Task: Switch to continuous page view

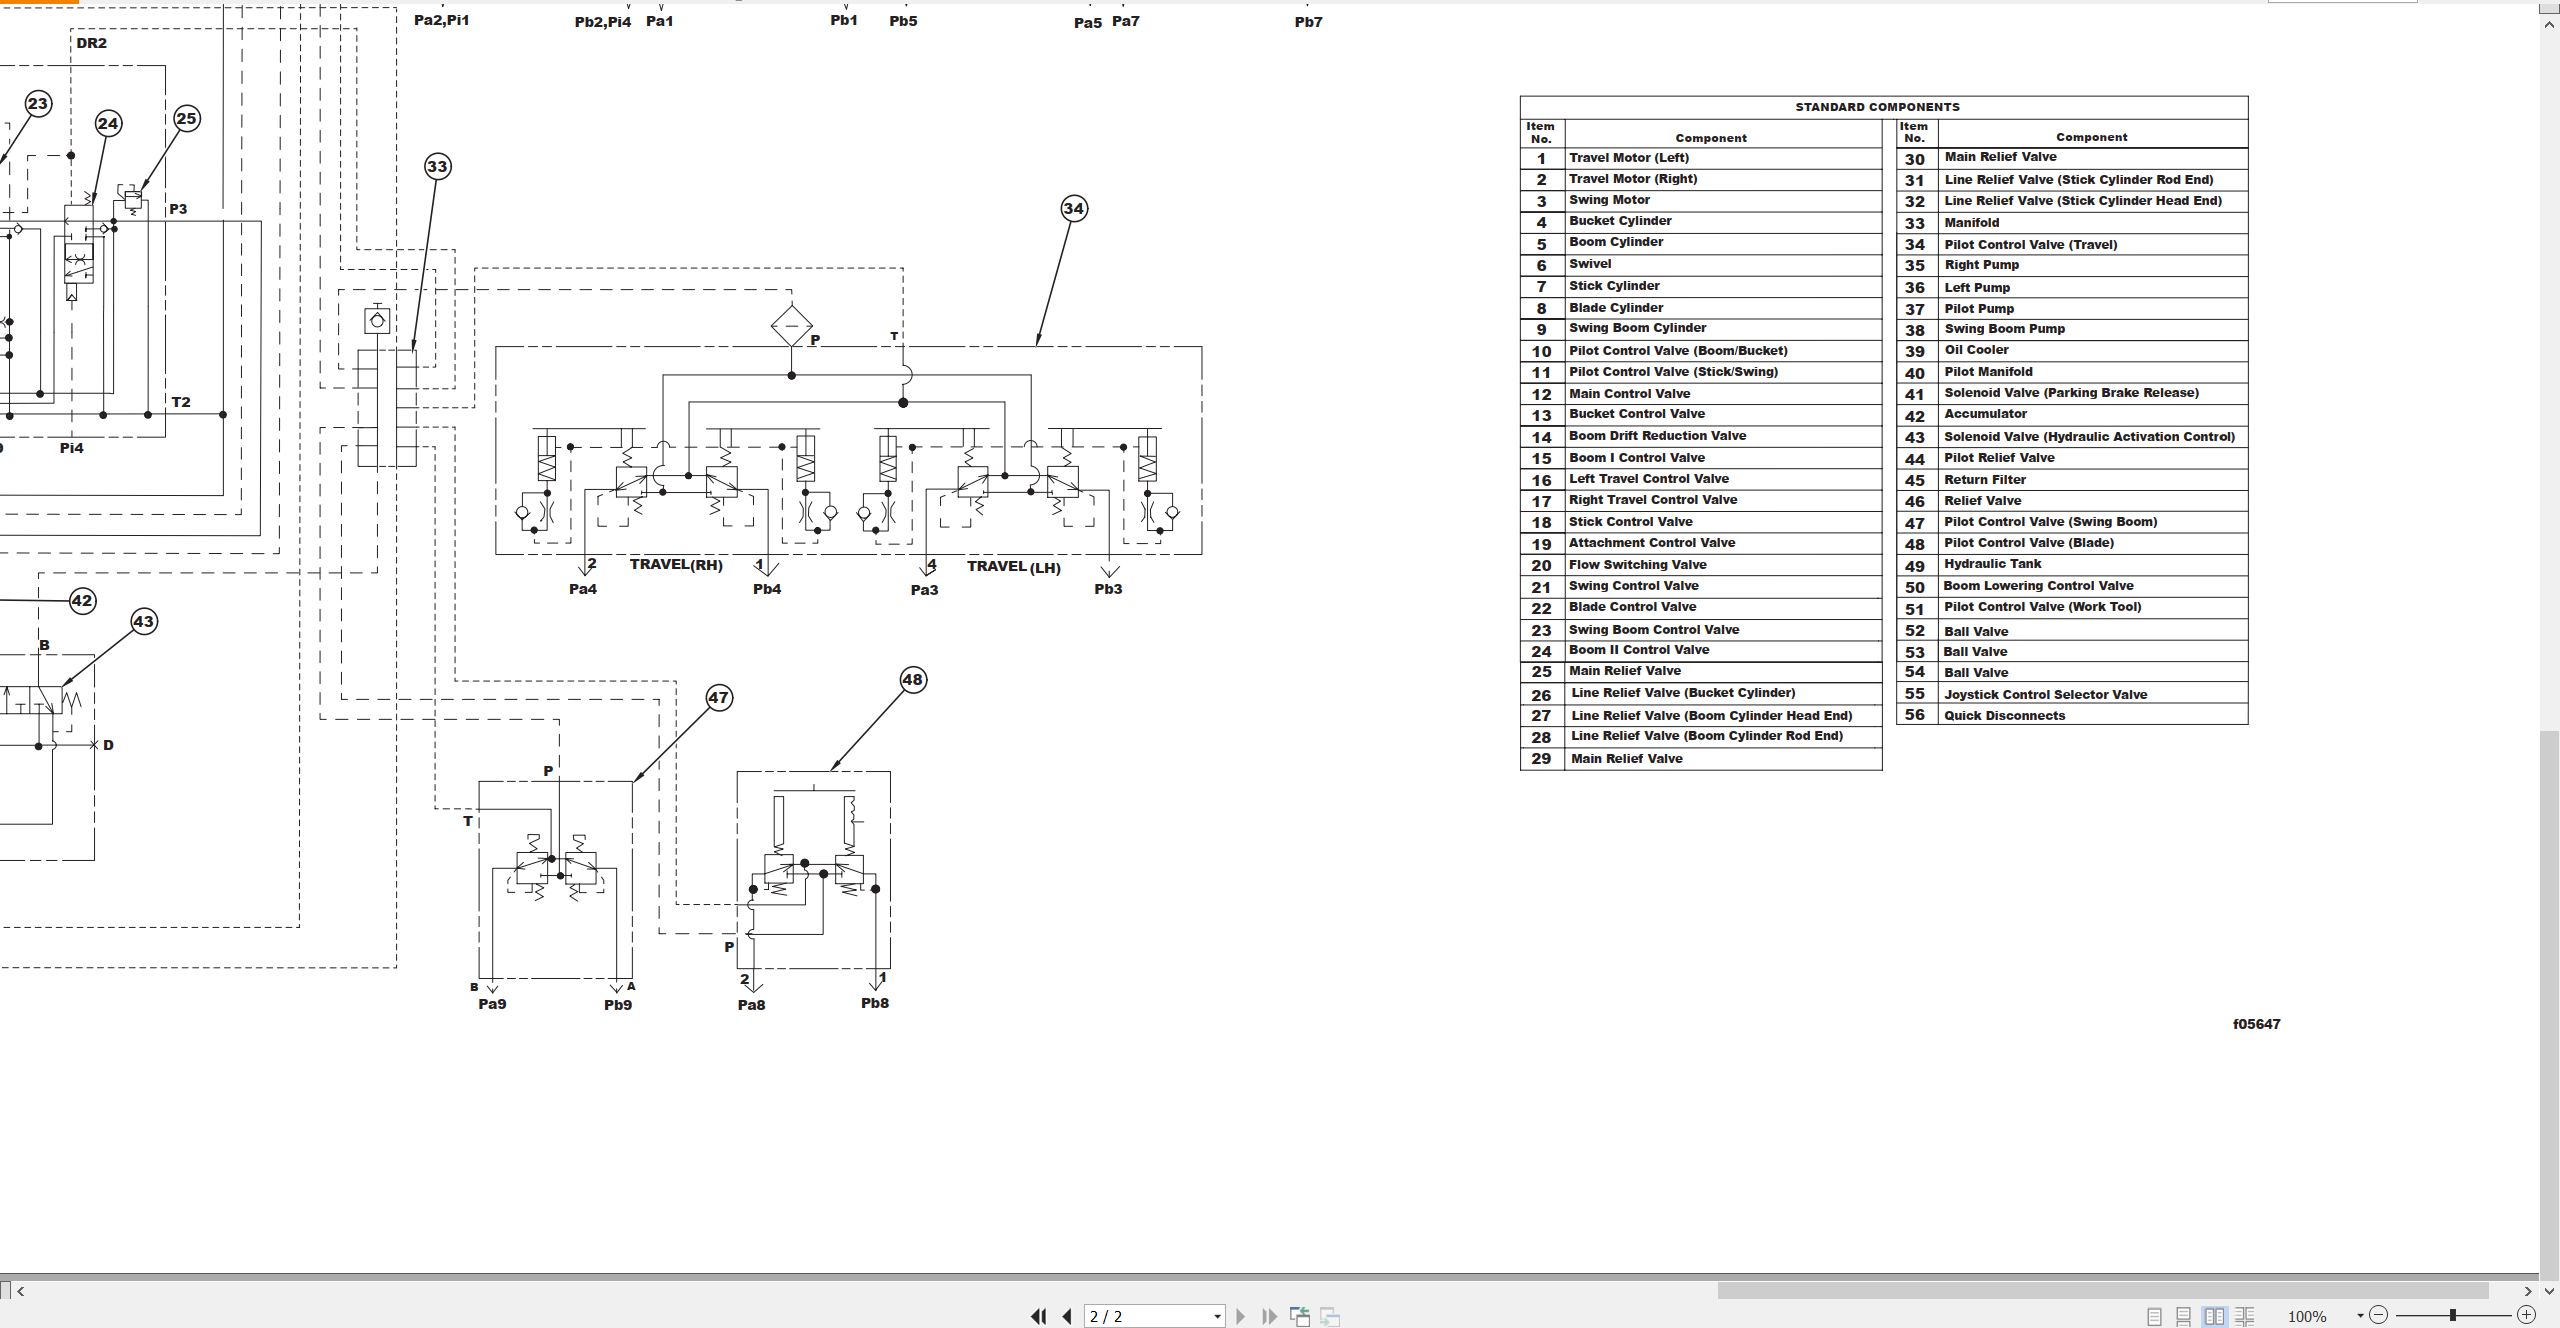Action: tap(2184, 1316)
